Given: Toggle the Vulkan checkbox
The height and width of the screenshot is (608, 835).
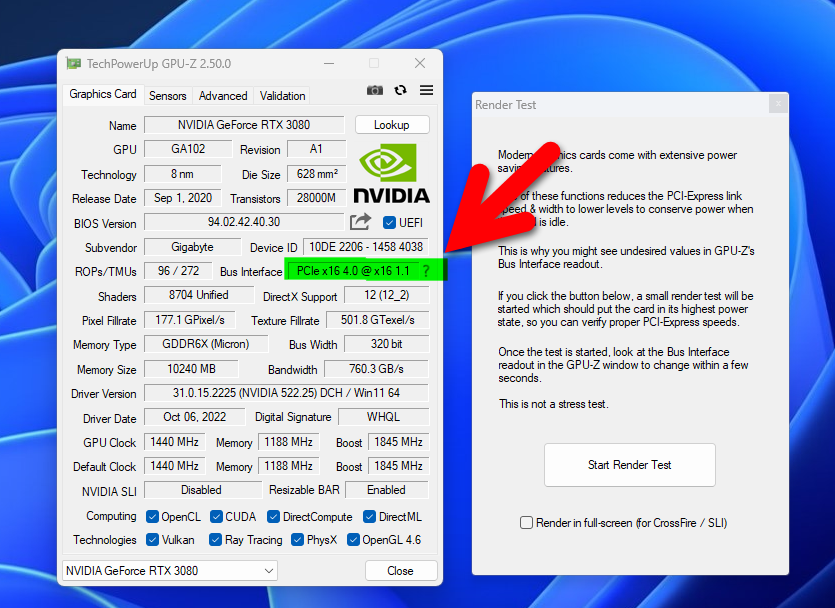Looking at the screenshot, I should [x=152, y=540].
